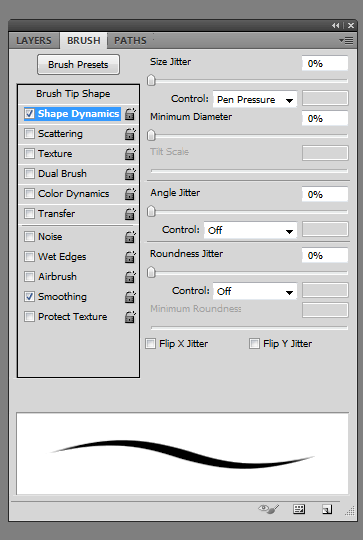This screenshot has height=540, width=363.
Task: Toggle the lock icon for Color Dynamics
Action: 130,194
